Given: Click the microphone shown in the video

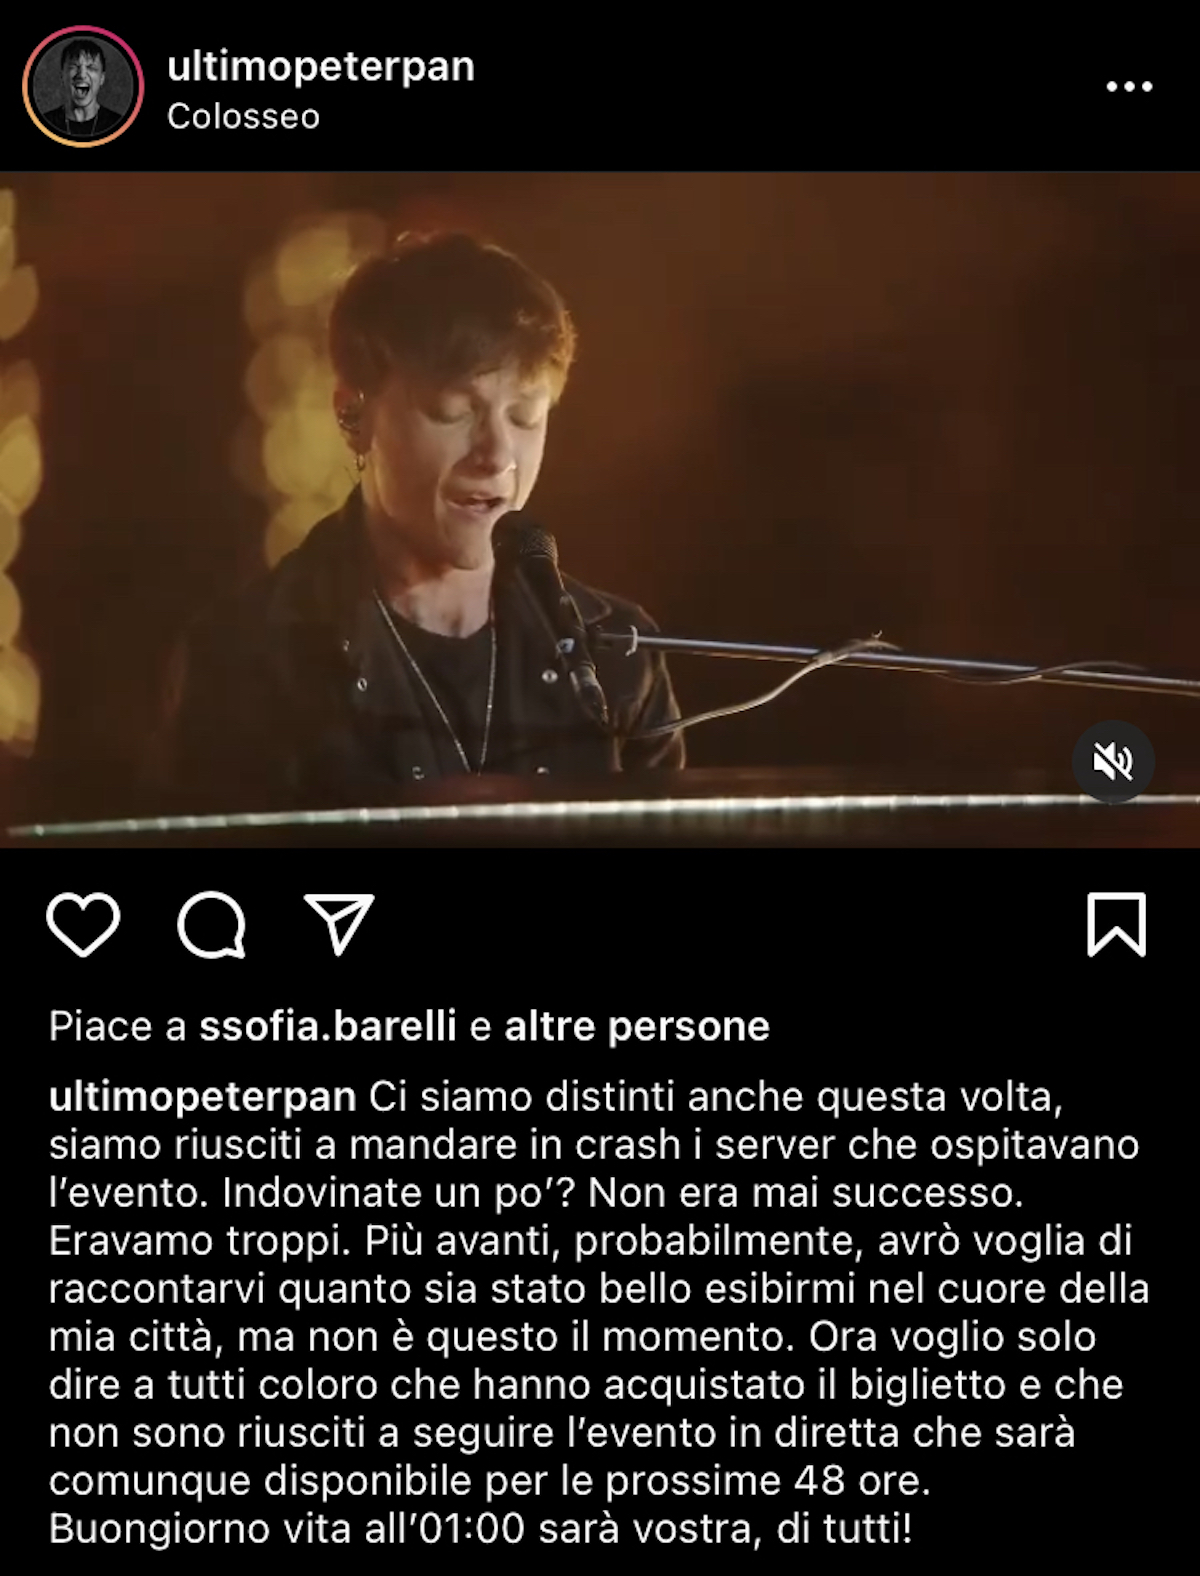Looking at the screenshot, I should (x=545, y=600).
